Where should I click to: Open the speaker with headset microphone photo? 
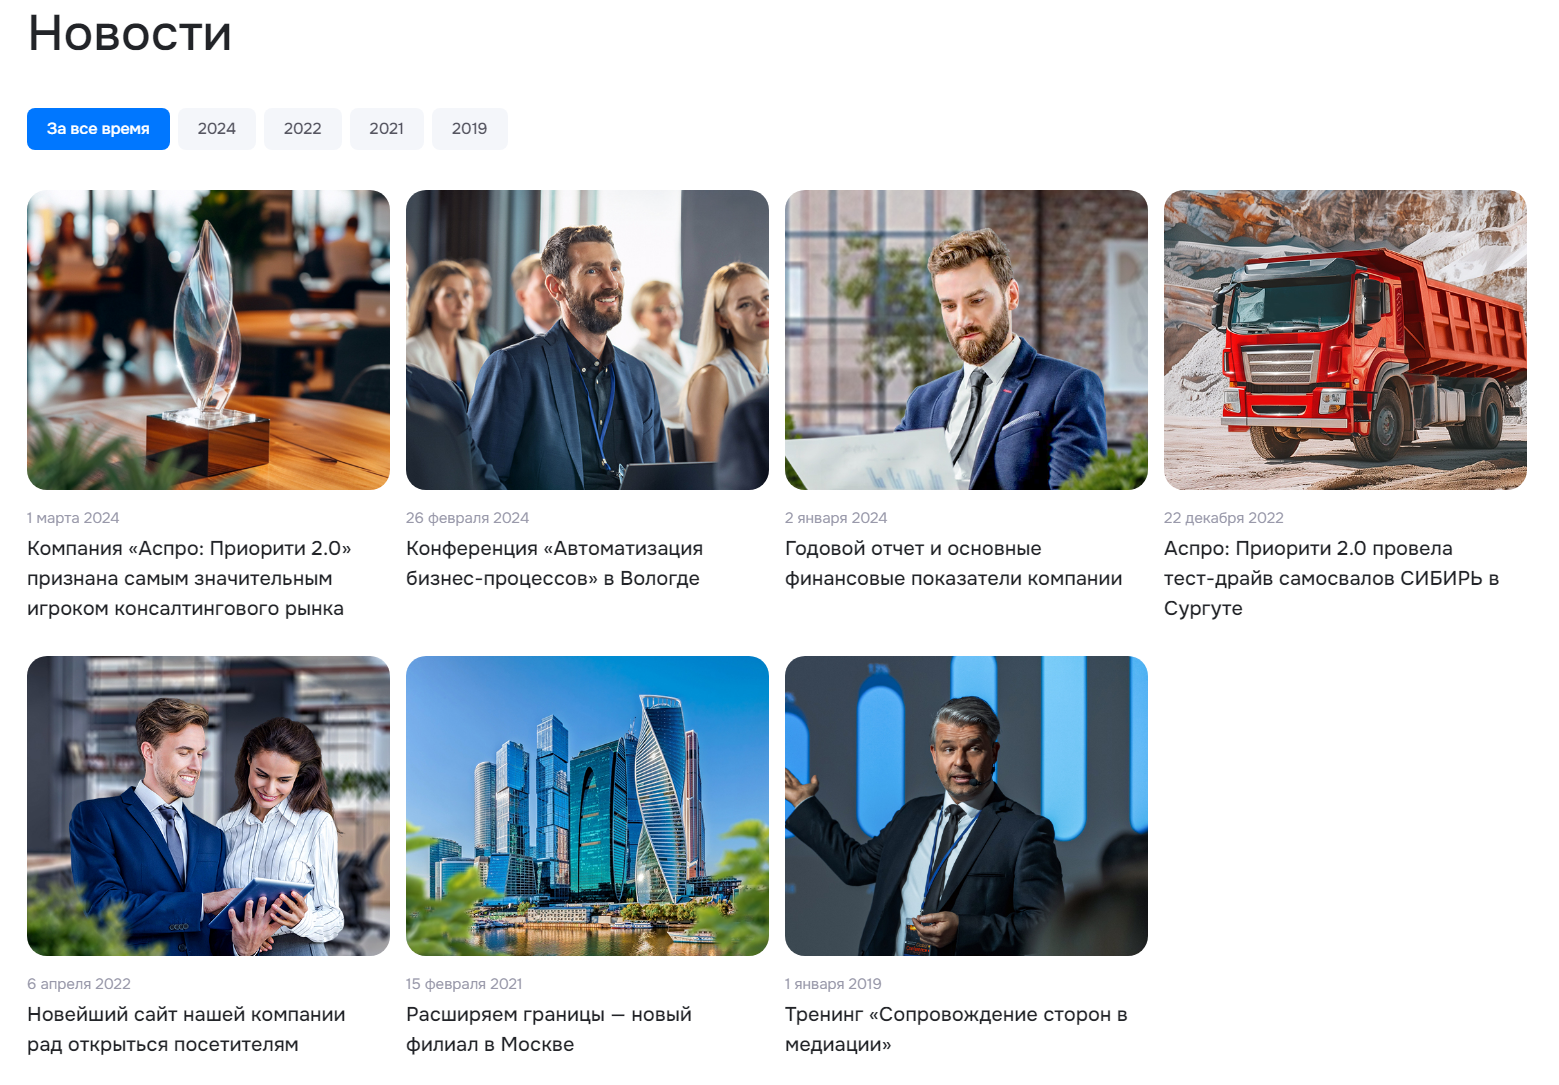click(x=966, y=806)
